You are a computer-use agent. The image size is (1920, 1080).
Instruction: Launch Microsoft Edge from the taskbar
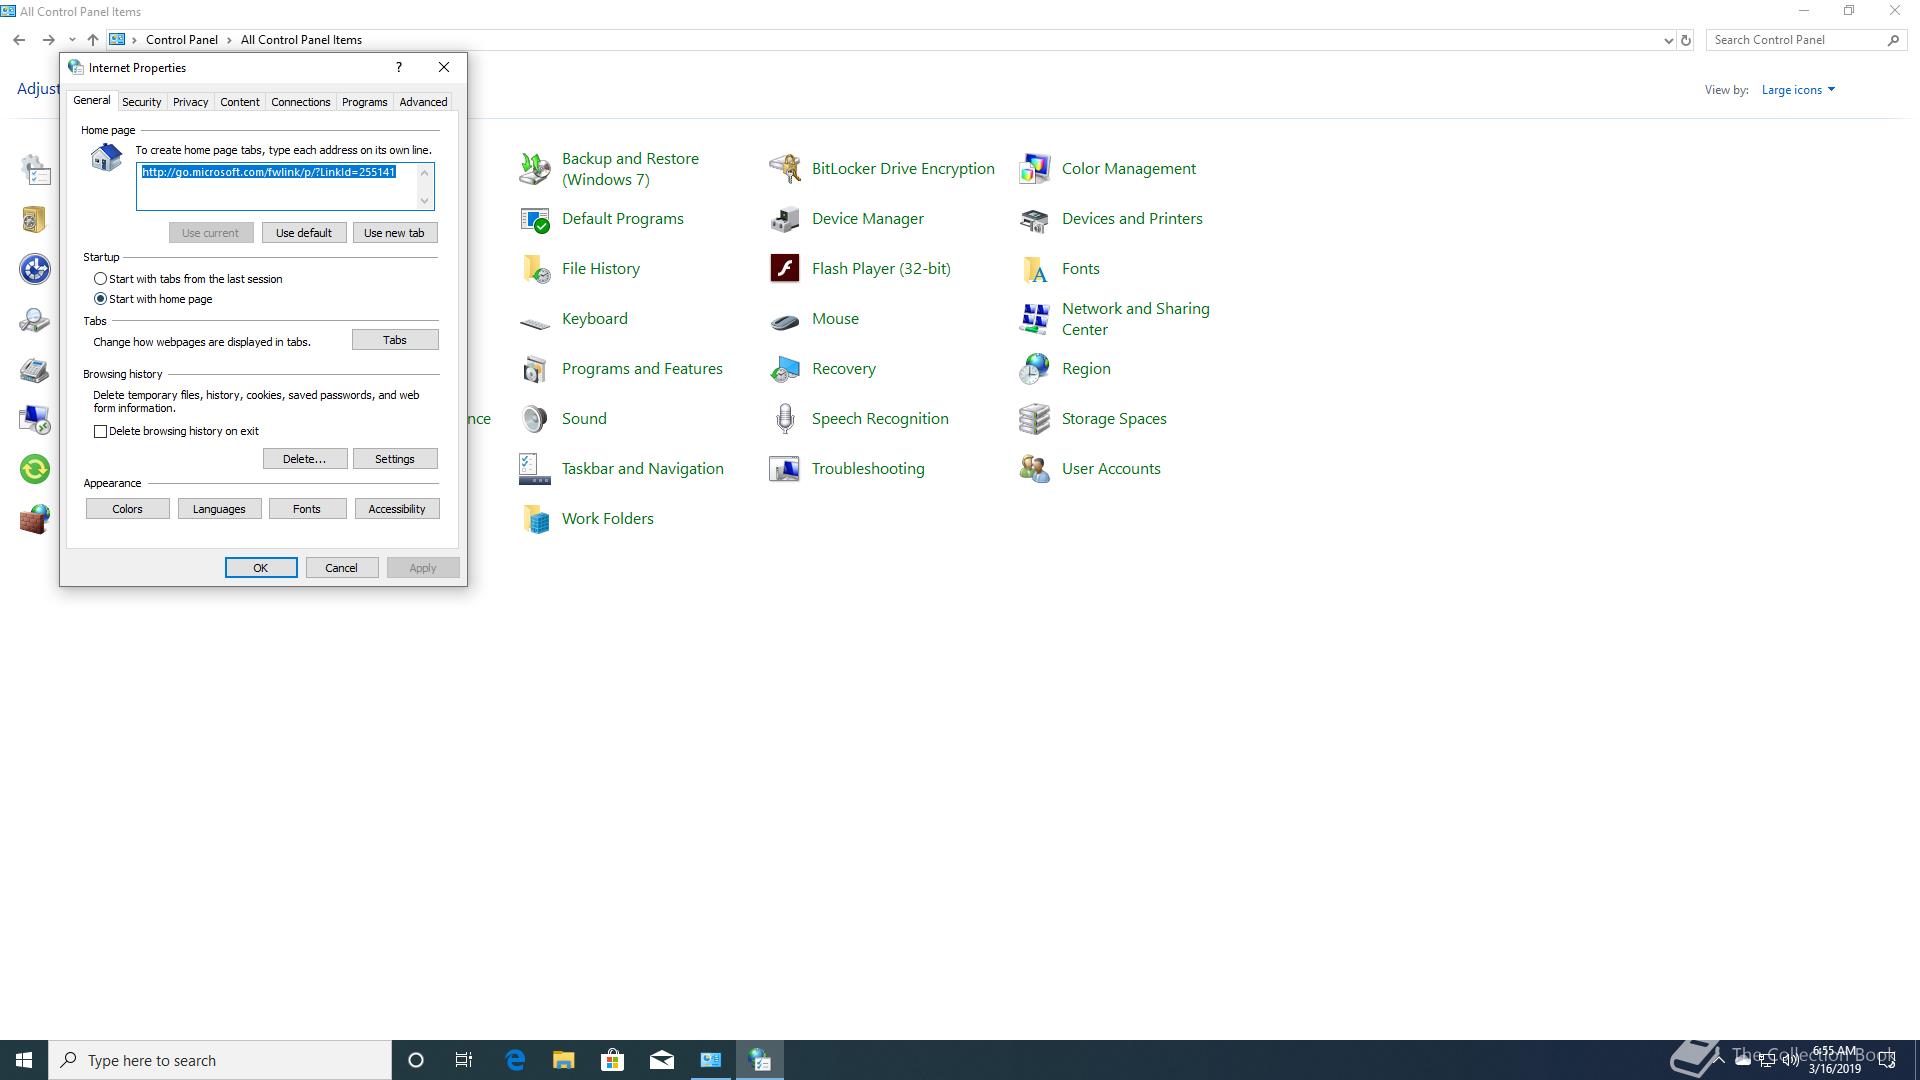click(515, 1060)
